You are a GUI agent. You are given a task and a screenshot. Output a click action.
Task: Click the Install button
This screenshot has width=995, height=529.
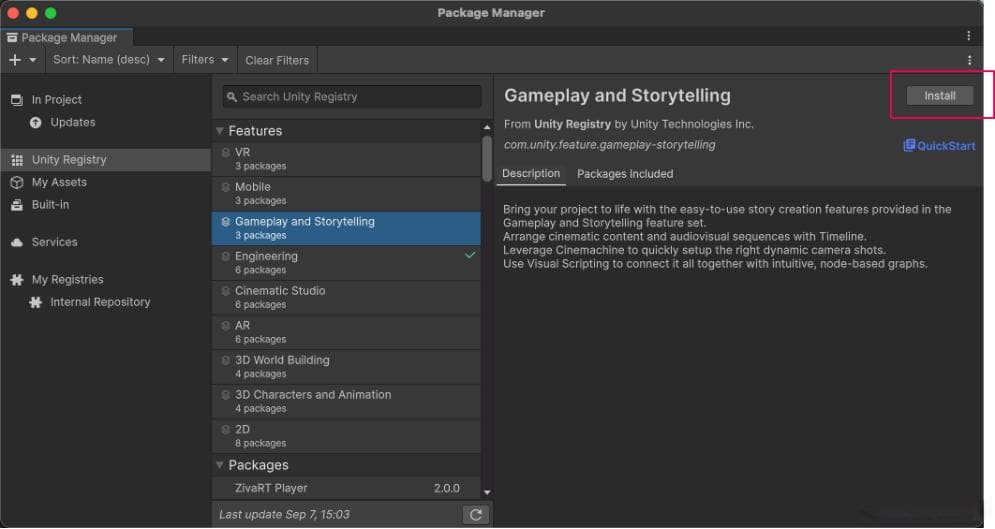pyautogui.click(x=940, y=96)
